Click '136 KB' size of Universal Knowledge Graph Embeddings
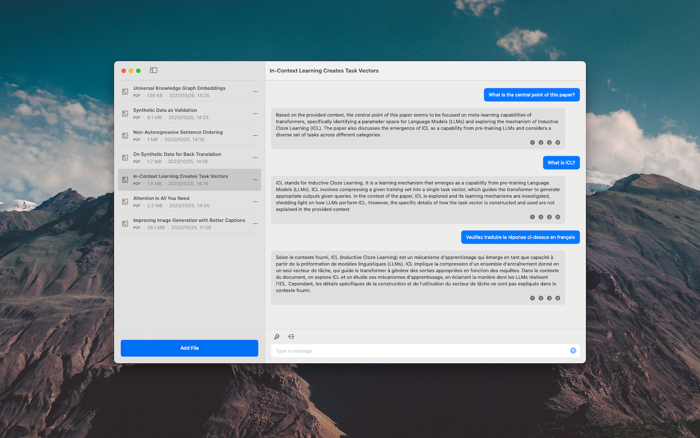700x438 pixels. tap(154, 96)
